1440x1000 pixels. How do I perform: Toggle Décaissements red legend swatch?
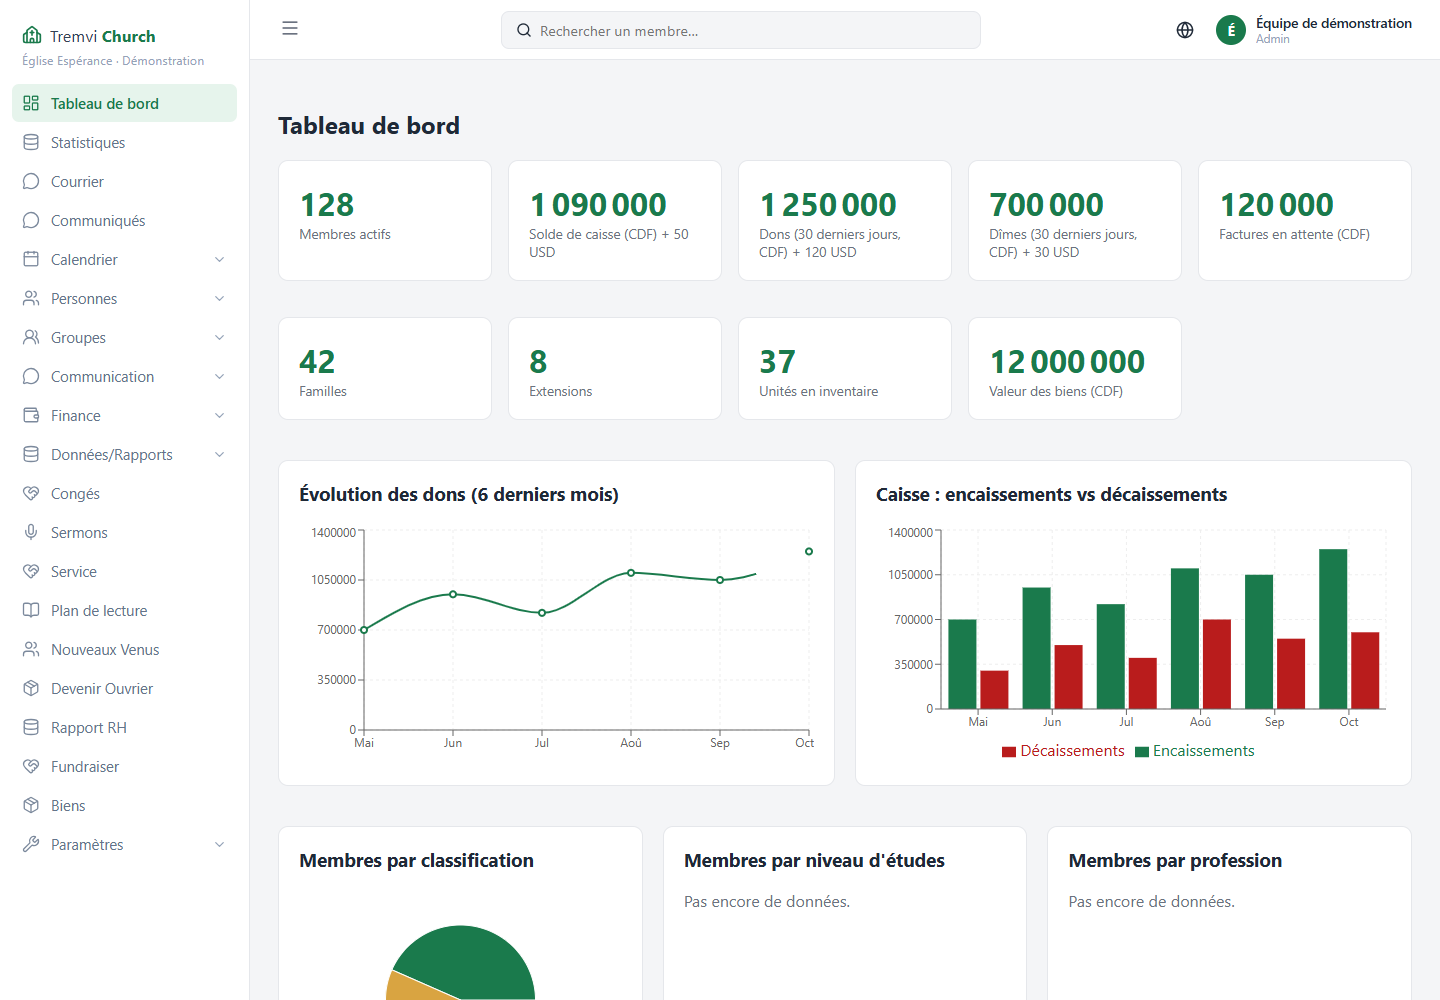1009,752
